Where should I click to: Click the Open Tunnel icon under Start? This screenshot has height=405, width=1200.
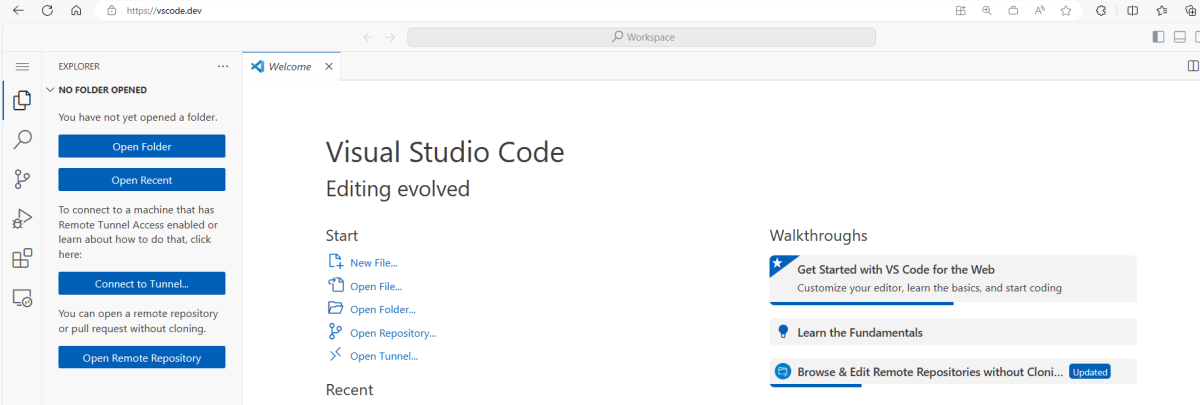click(x=335, y=355)
